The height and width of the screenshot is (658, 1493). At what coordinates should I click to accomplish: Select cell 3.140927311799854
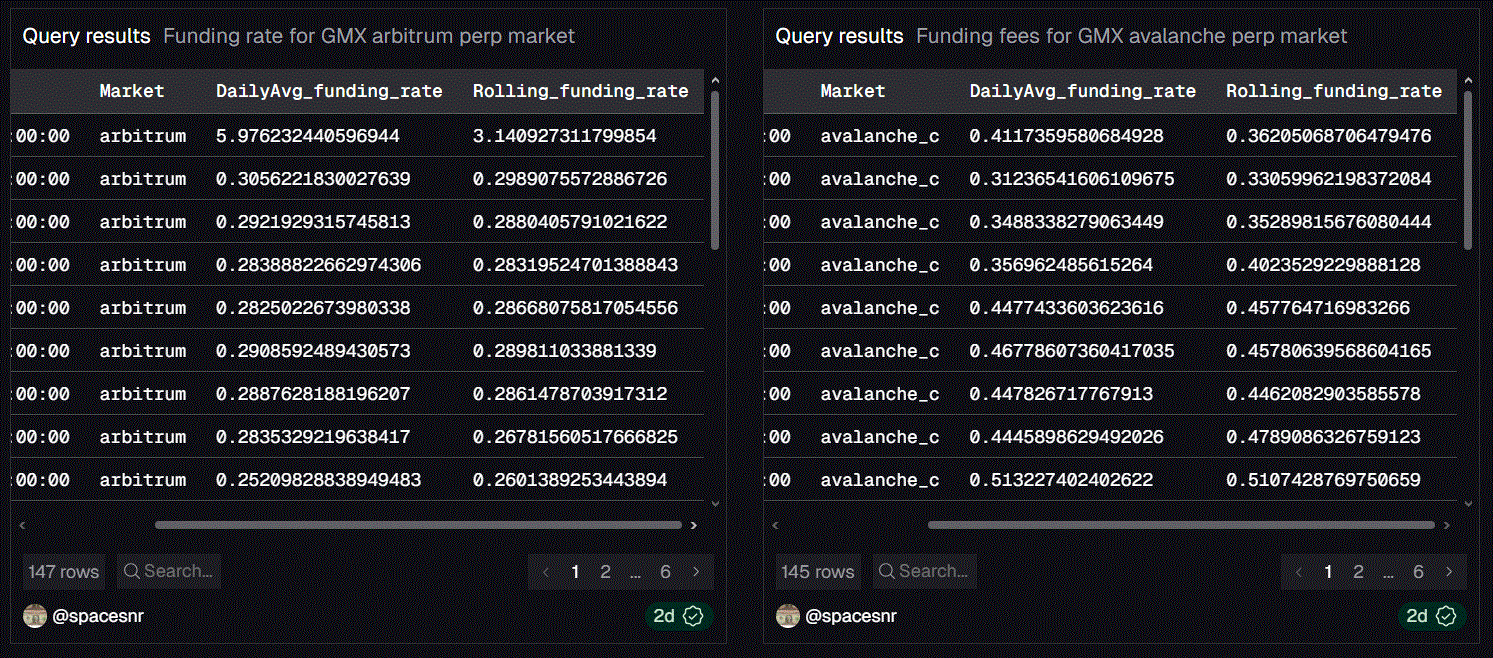pos(565,136)
